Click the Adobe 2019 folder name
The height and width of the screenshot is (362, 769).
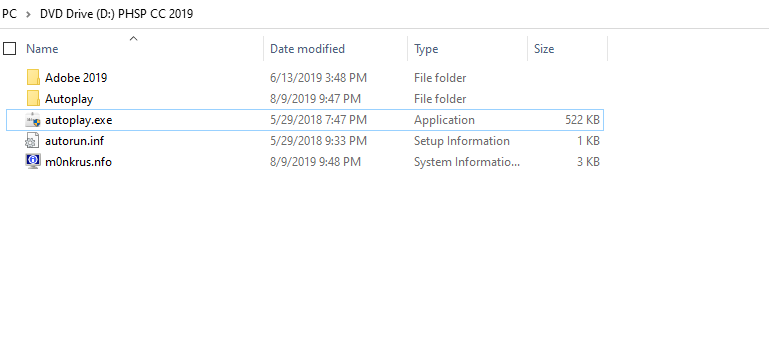76,78
